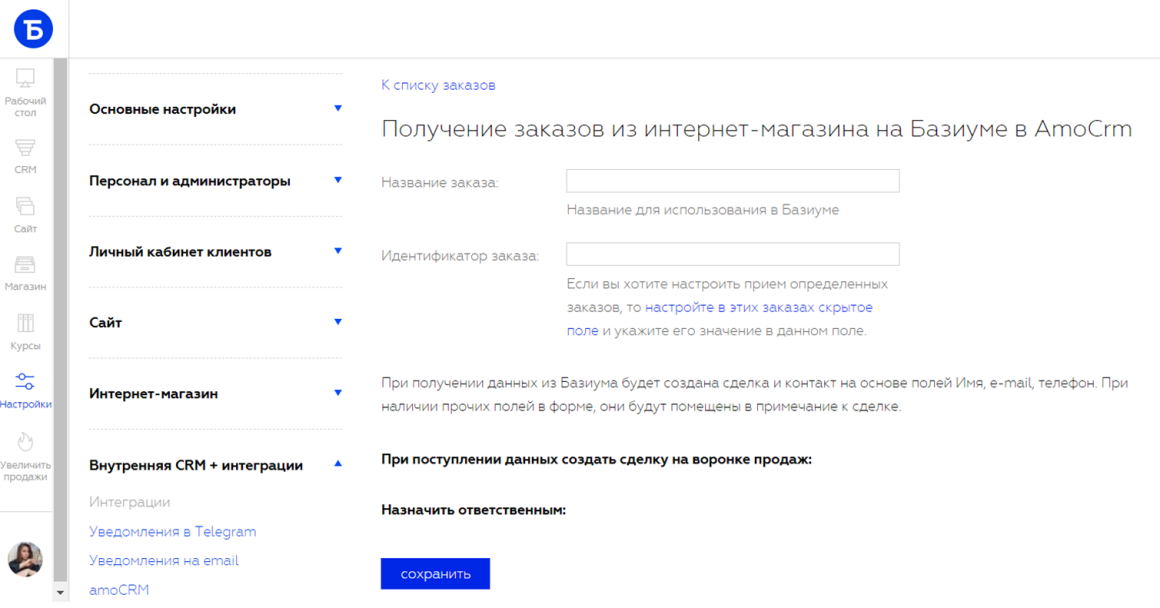
Task: Expand the Личный кабинет клиентов arrow
Action: click(x=338, y=251)
